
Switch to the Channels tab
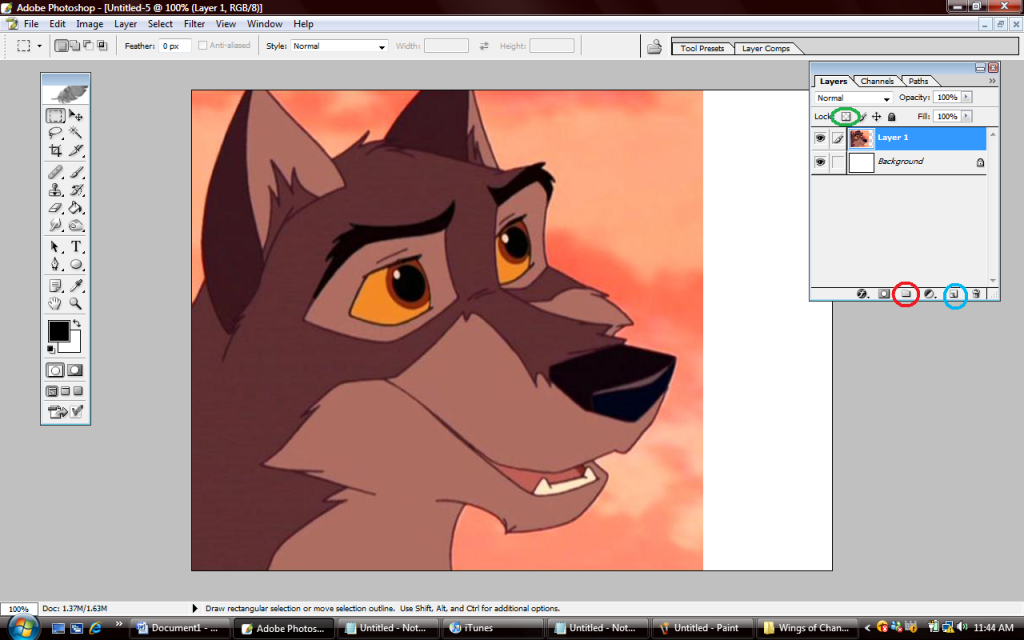pyautogui.click(x=876, y=81)
